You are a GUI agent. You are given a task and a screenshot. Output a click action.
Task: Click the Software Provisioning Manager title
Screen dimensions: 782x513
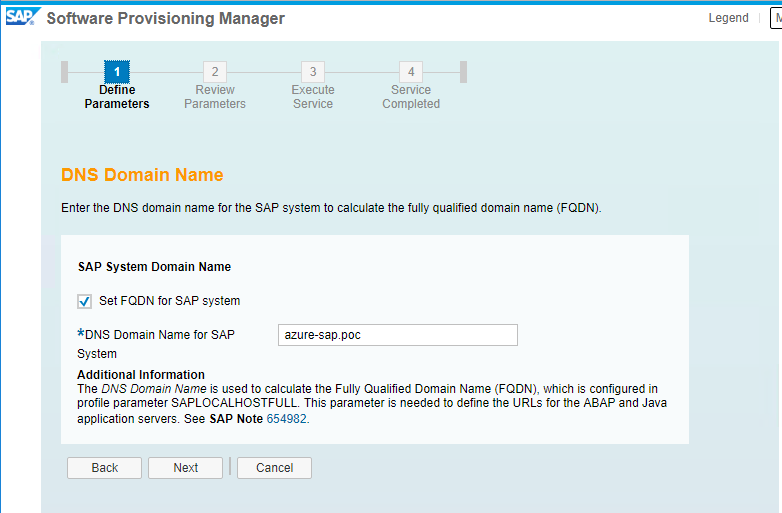pos(166,19)
